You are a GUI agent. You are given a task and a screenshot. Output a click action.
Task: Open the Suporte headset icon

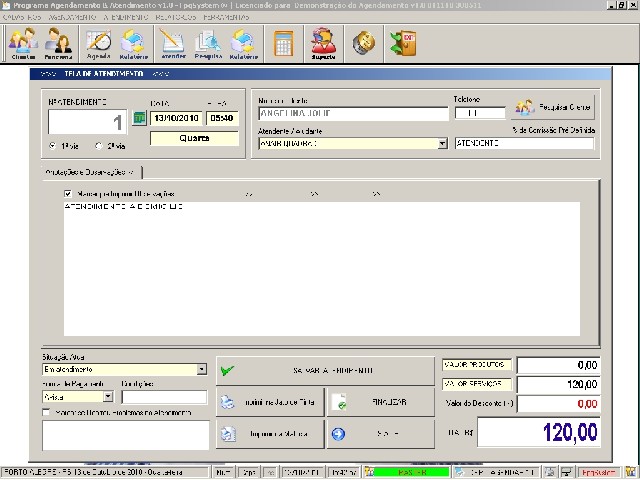[x=323, y=43]
